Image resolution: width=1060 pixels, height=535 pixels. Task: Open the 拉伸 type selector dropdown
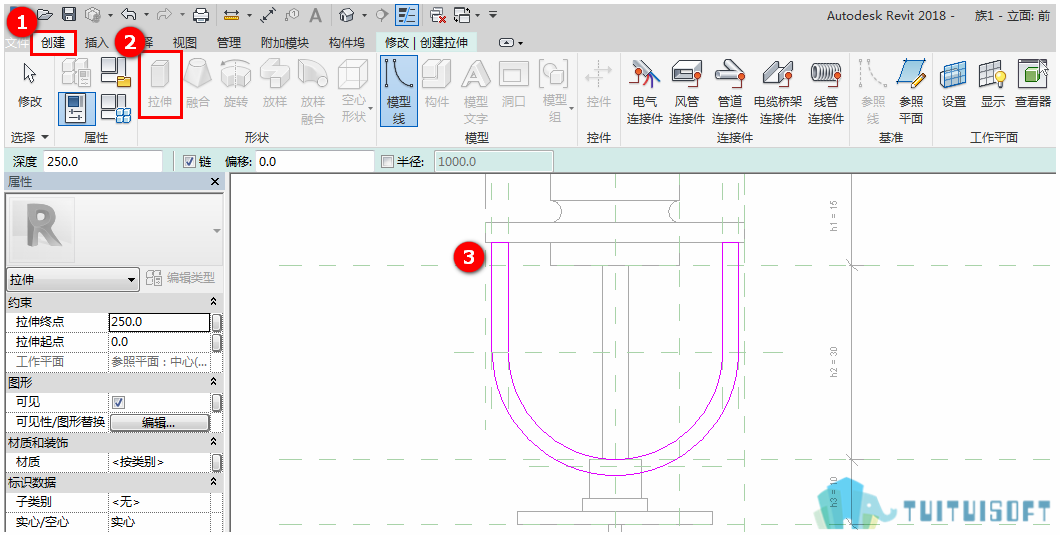72,279
